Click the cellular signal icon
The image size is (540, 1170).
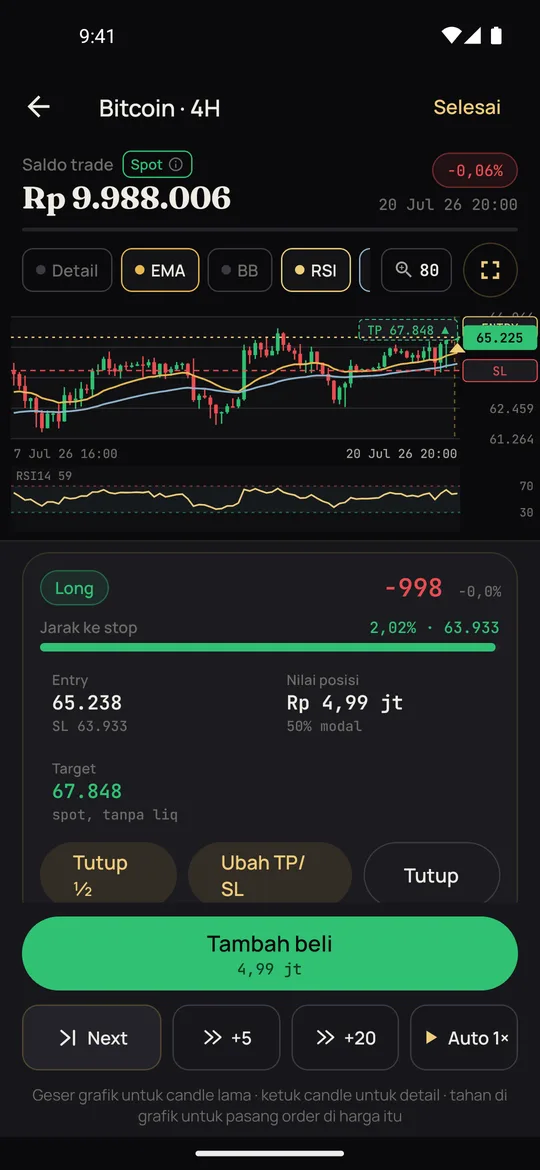point(473,35)
